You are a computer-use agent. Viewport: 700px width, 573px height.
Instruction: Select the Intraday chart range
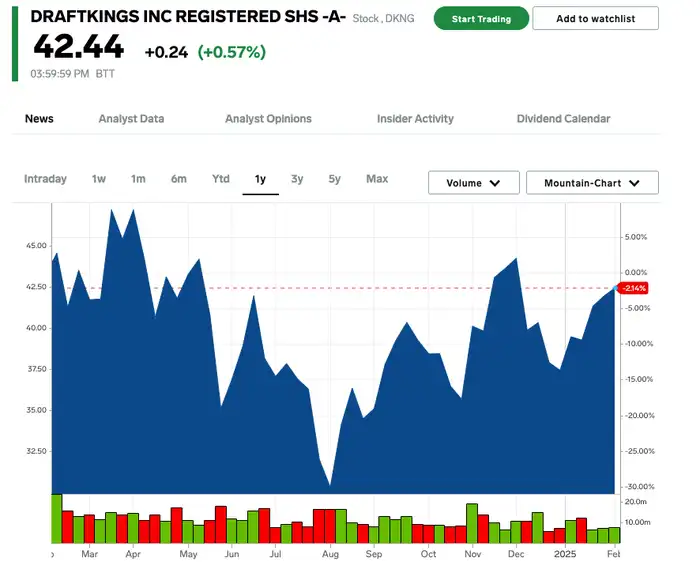click(x=45, y=179)
